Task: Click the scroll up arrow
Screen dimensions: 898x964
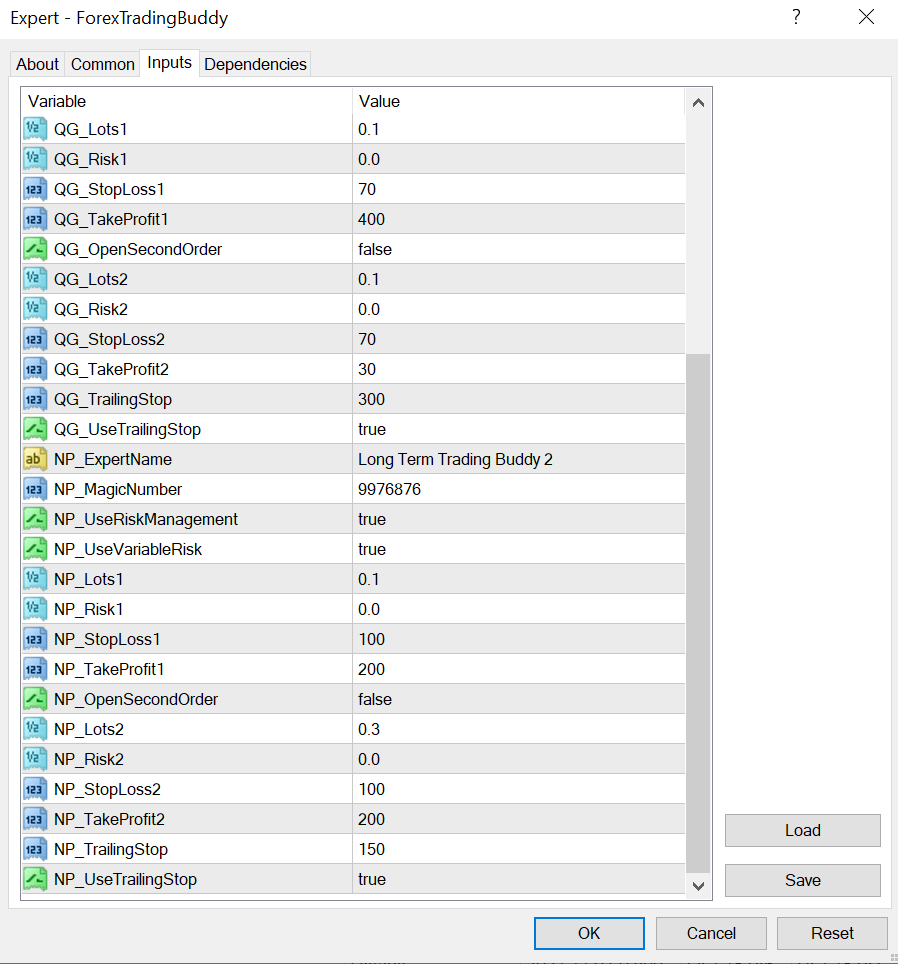Action: (698, 103)
